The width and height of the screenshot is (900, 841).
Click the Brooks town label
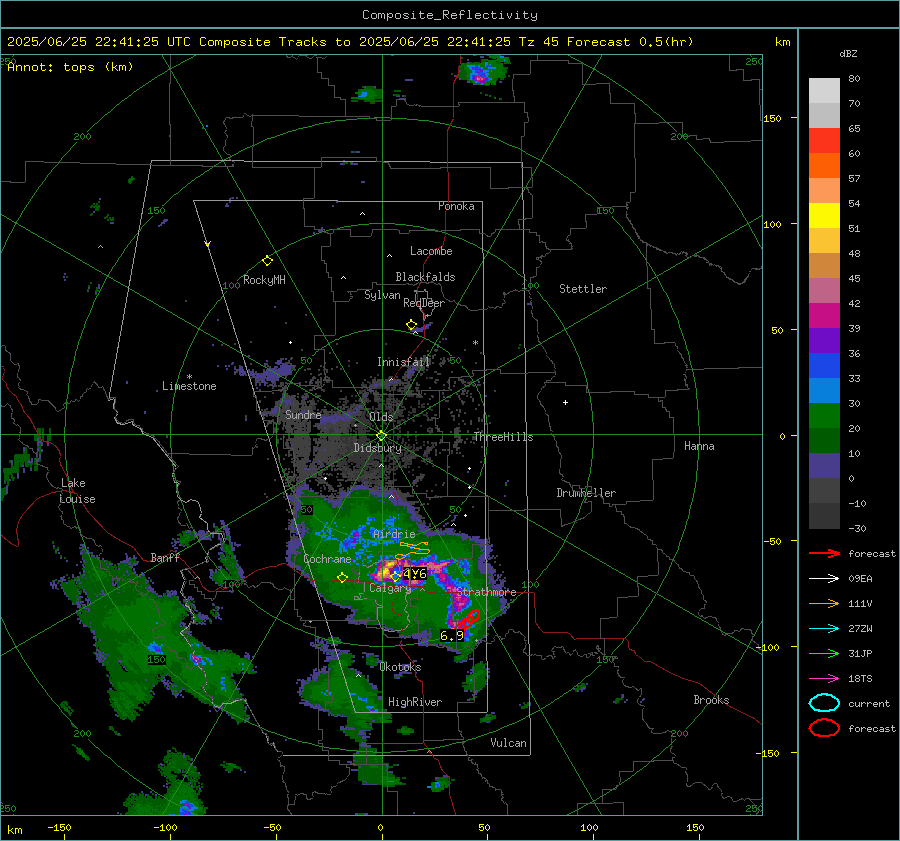(x=711, y=700)
